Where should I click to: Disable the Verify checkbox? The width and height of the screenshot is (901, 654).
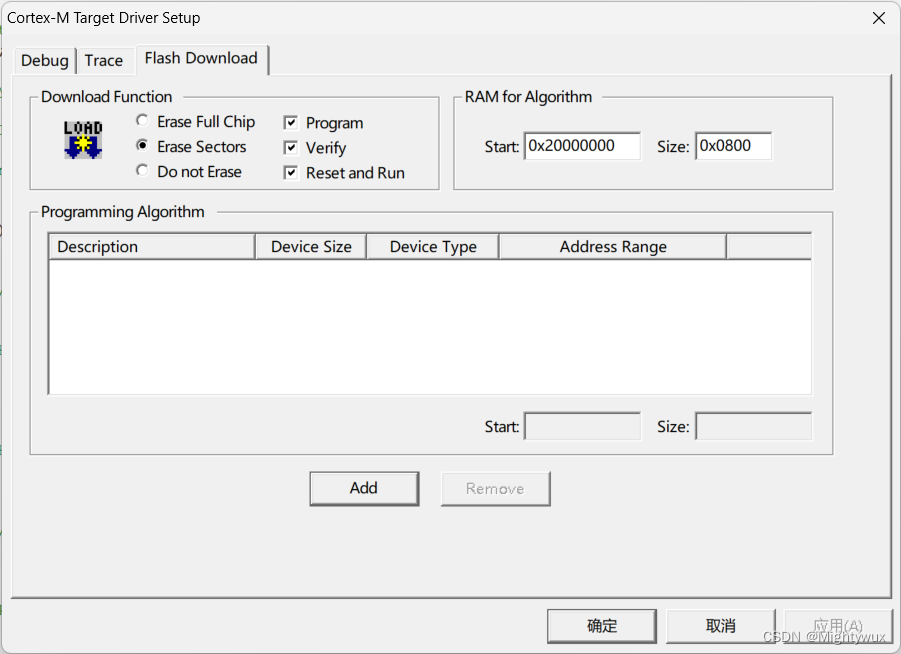tap(290, 147)
